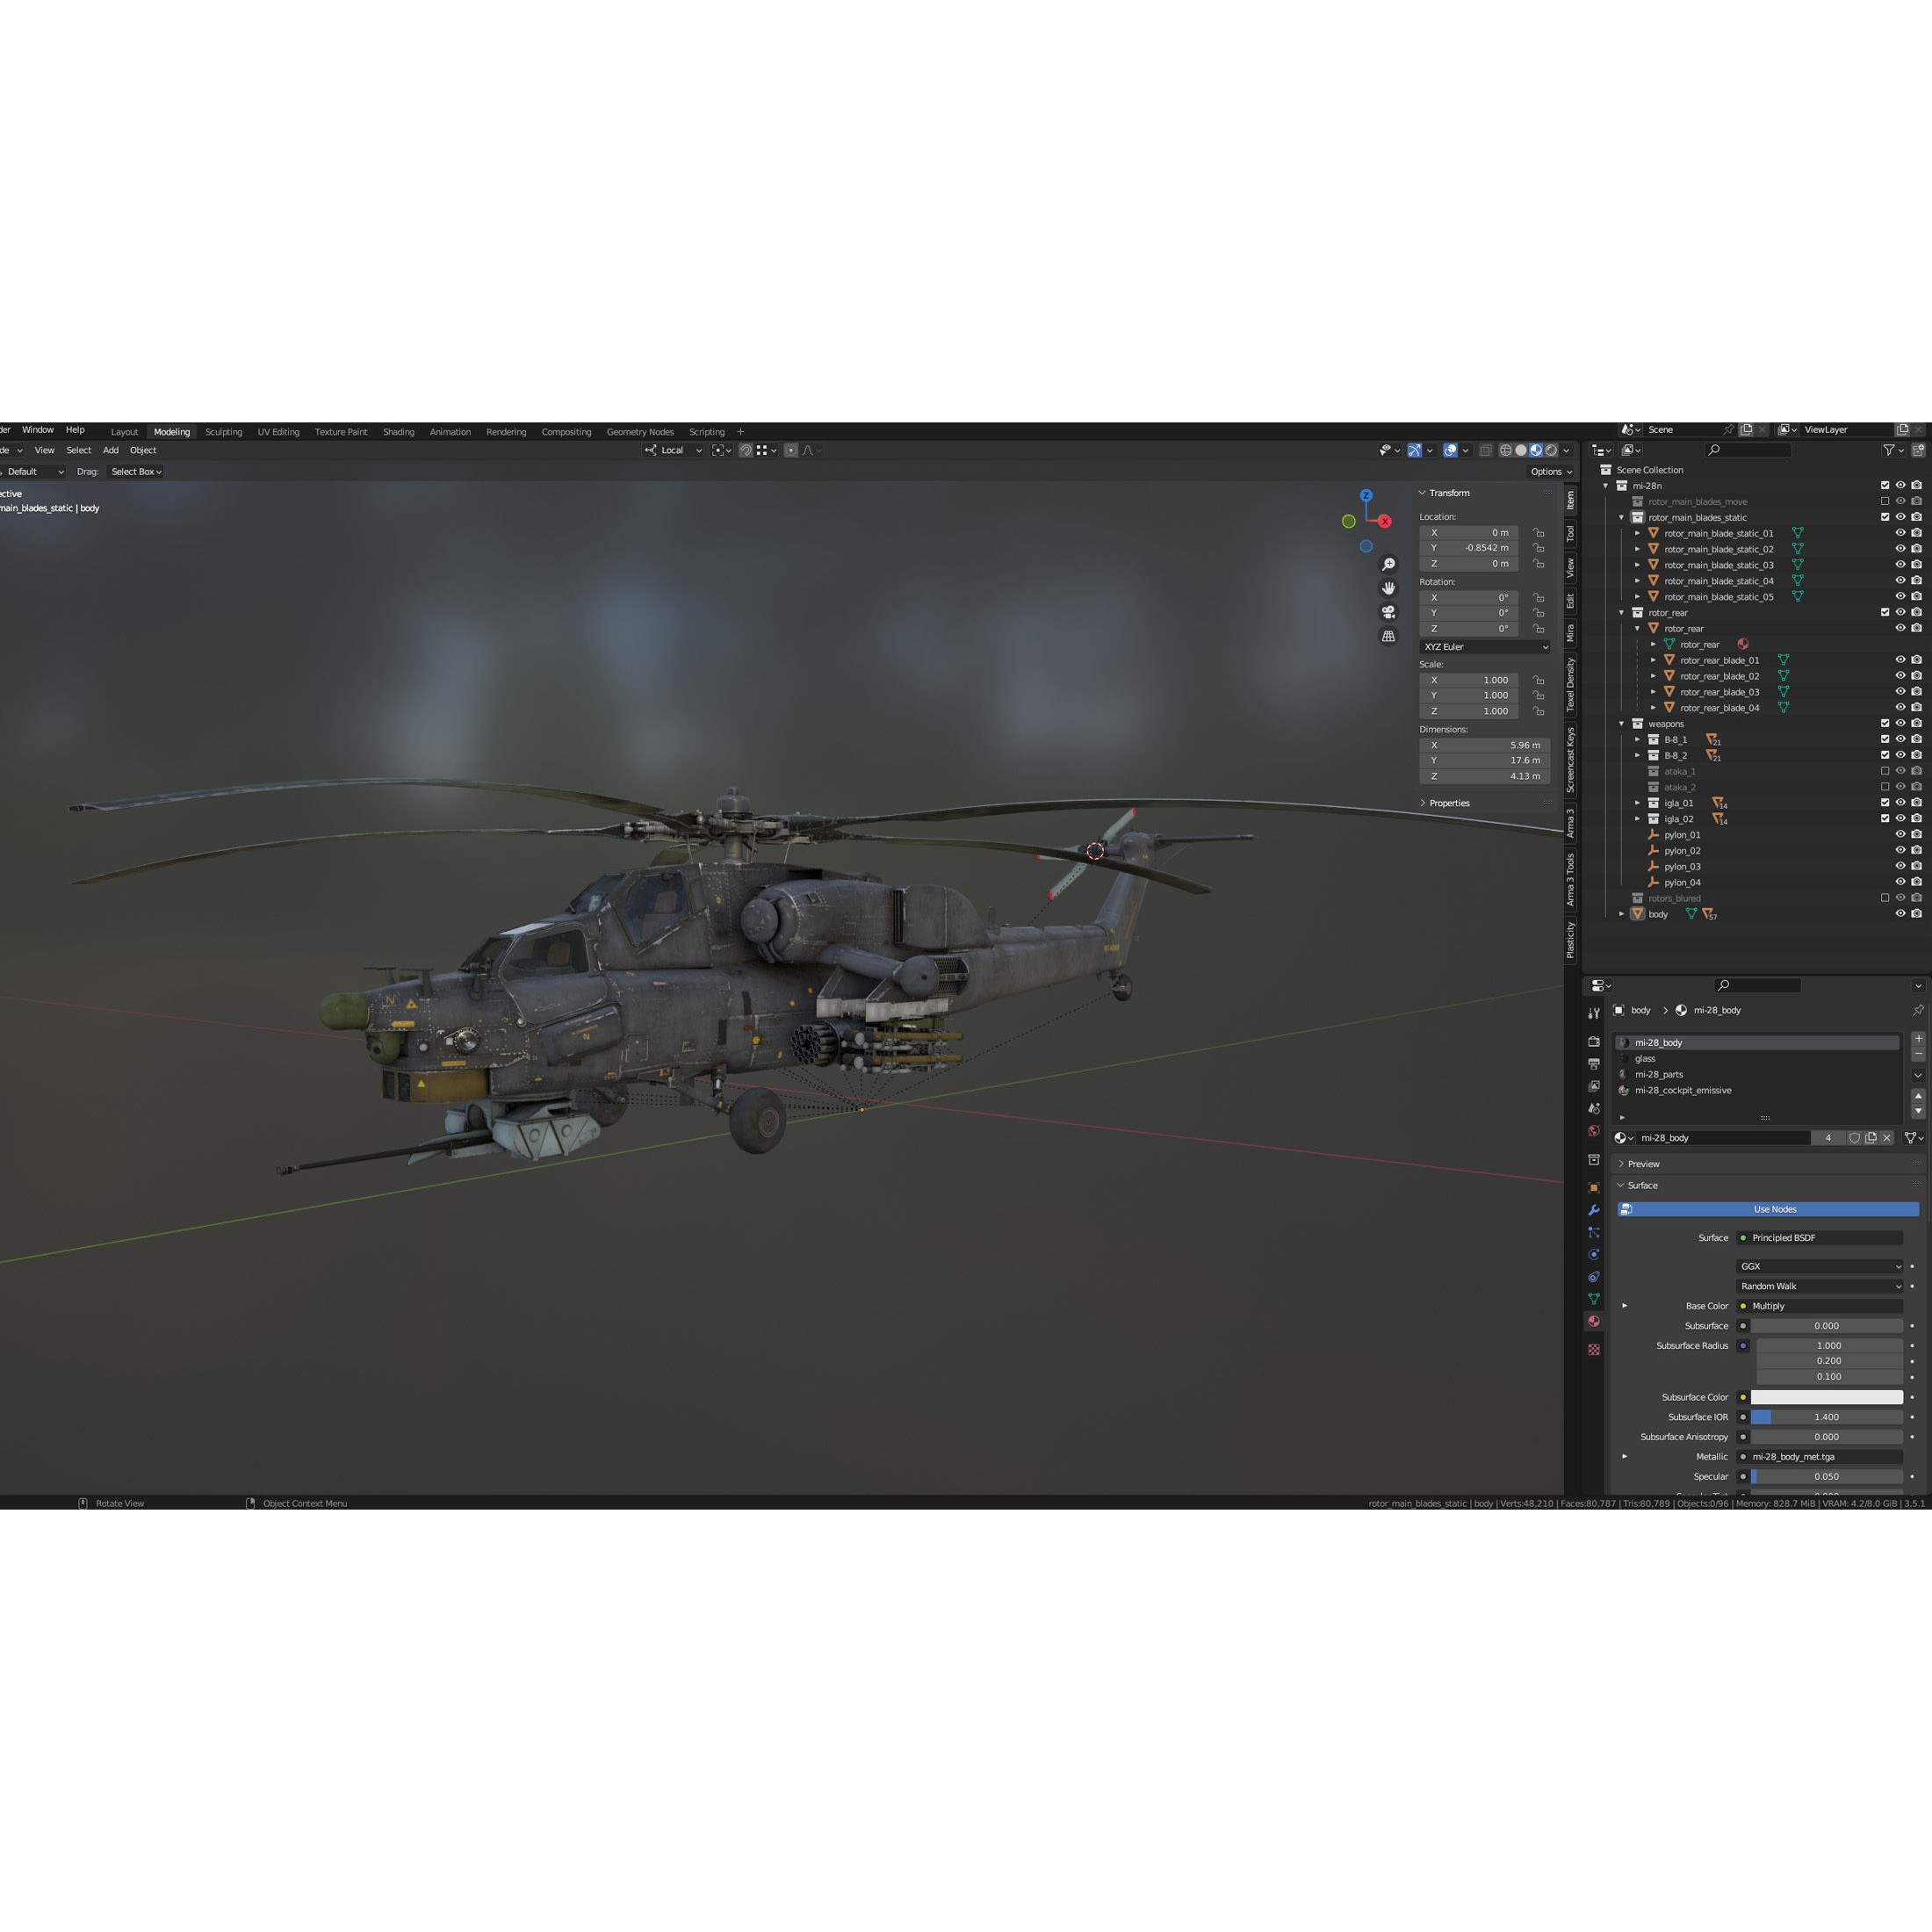Open the Texture Properties checkered tab
Viewport: 1932px width, 1932px height.
pos(1594,1348)
